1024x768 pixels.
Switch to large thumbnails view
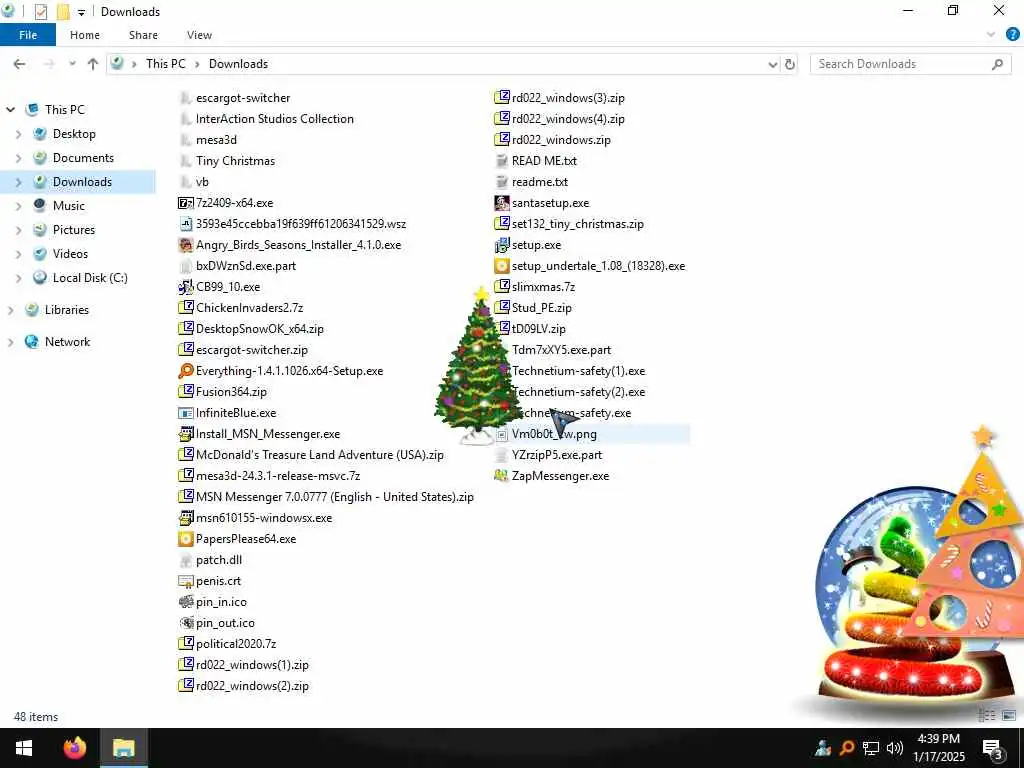click(x=1009, y=716)
